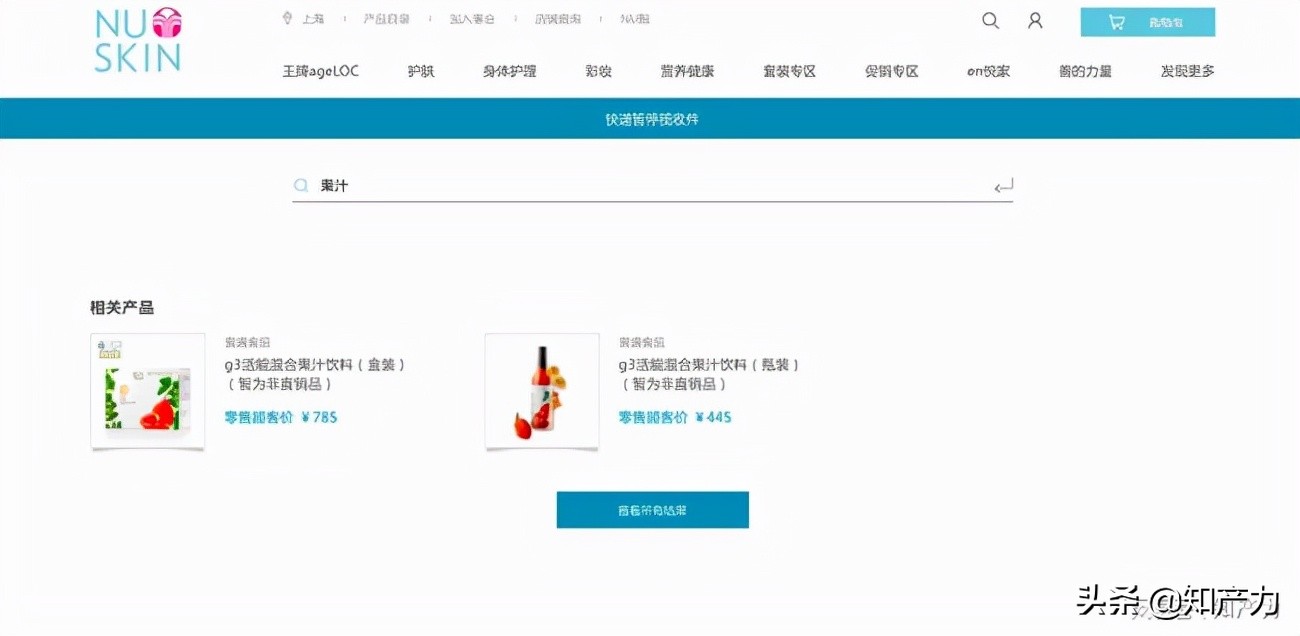The height and width of the screenshot is (636, 1300).
Task: Click the magnifier icon inside the search bar
Action: (x=300, y=185)
